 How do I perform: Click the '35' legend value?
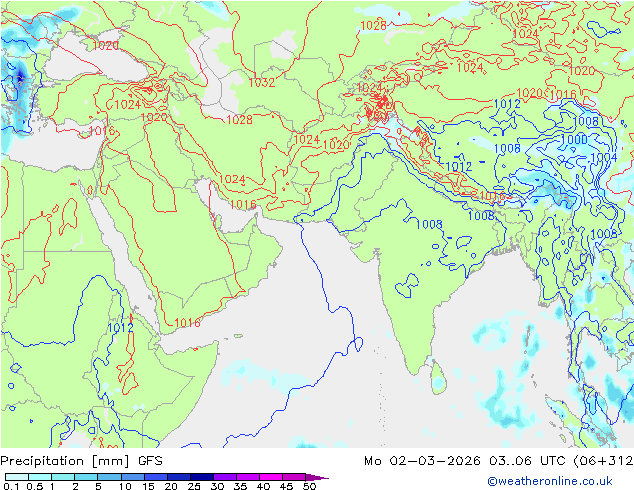click(x=240, y=486)
